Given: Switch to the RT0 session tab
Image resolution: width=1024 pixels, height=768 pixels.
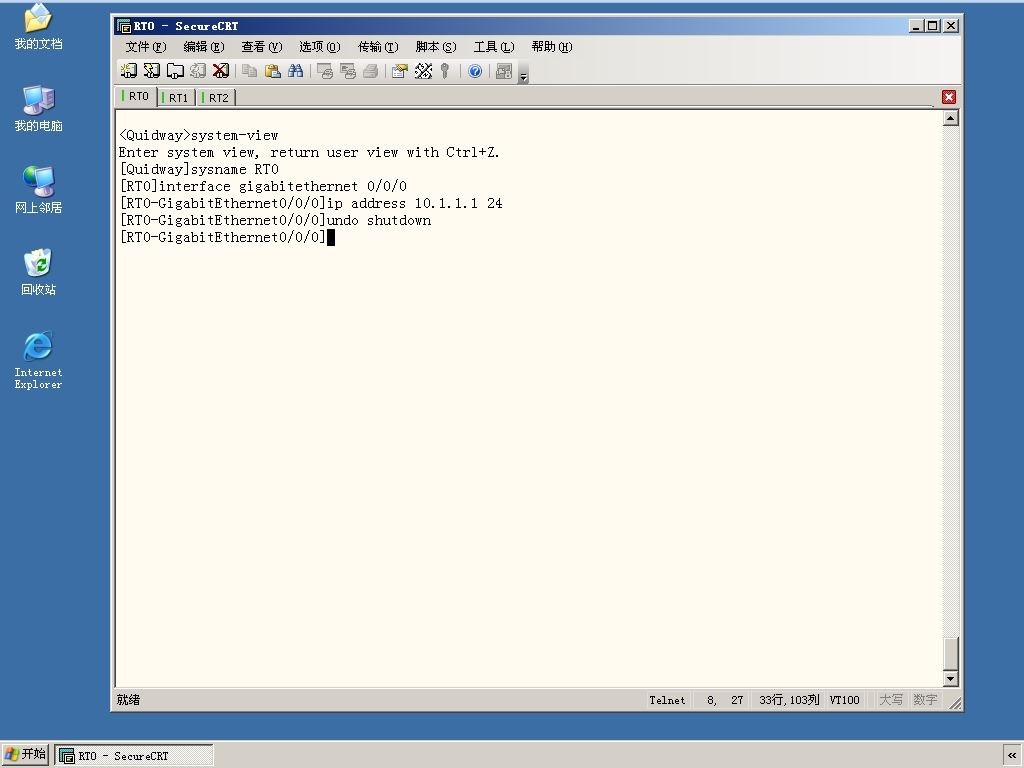Looking at the screenshot, I should pyautogui.click(x=137, y=96).
